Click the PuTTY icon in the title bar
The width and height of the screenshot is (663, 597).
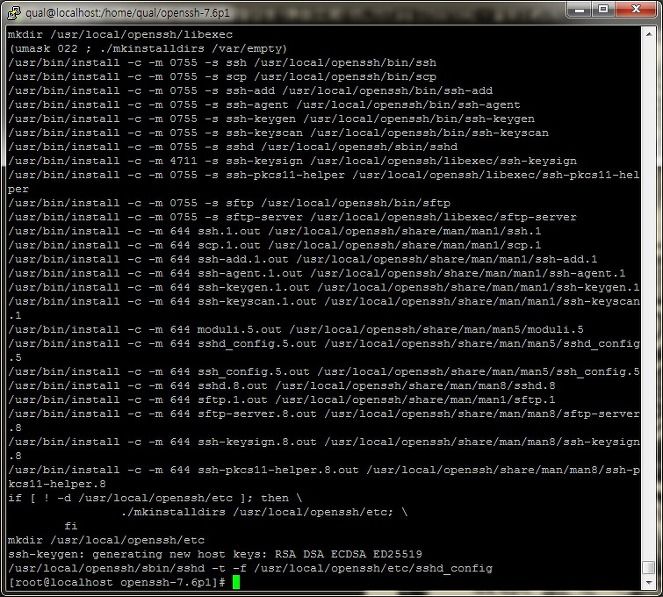pyautogui.click(x=13, y=12)
